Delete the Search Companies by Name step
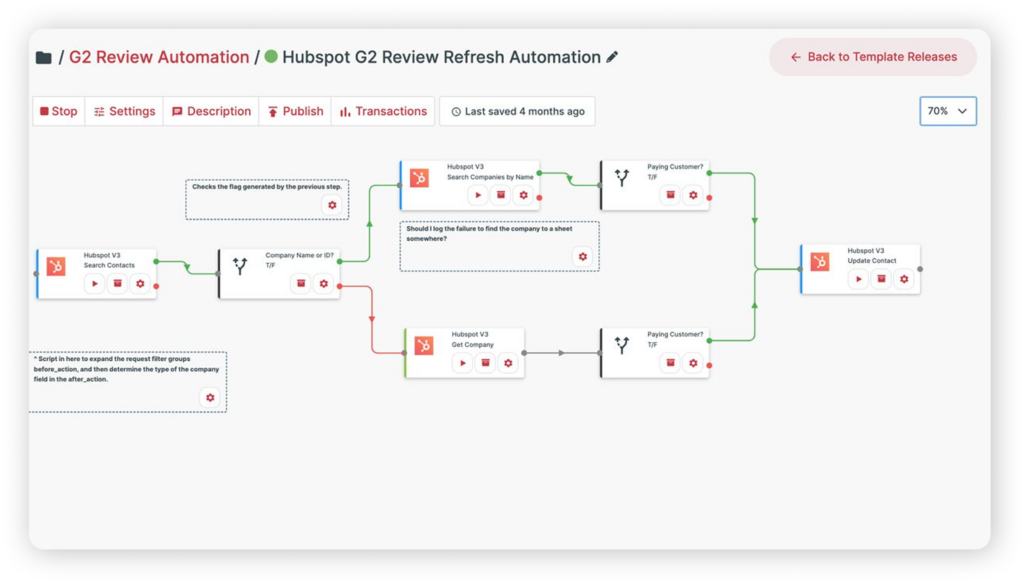The image size is (1024, 583). pyautogui.click(x=501, y=195)
